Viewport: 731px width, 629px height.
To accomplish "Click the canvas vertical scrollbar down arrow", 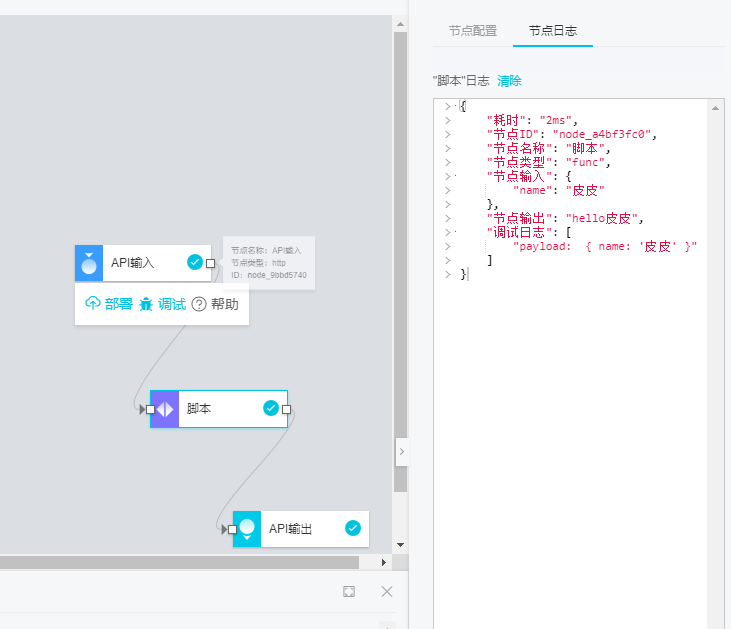I will 400,545.
